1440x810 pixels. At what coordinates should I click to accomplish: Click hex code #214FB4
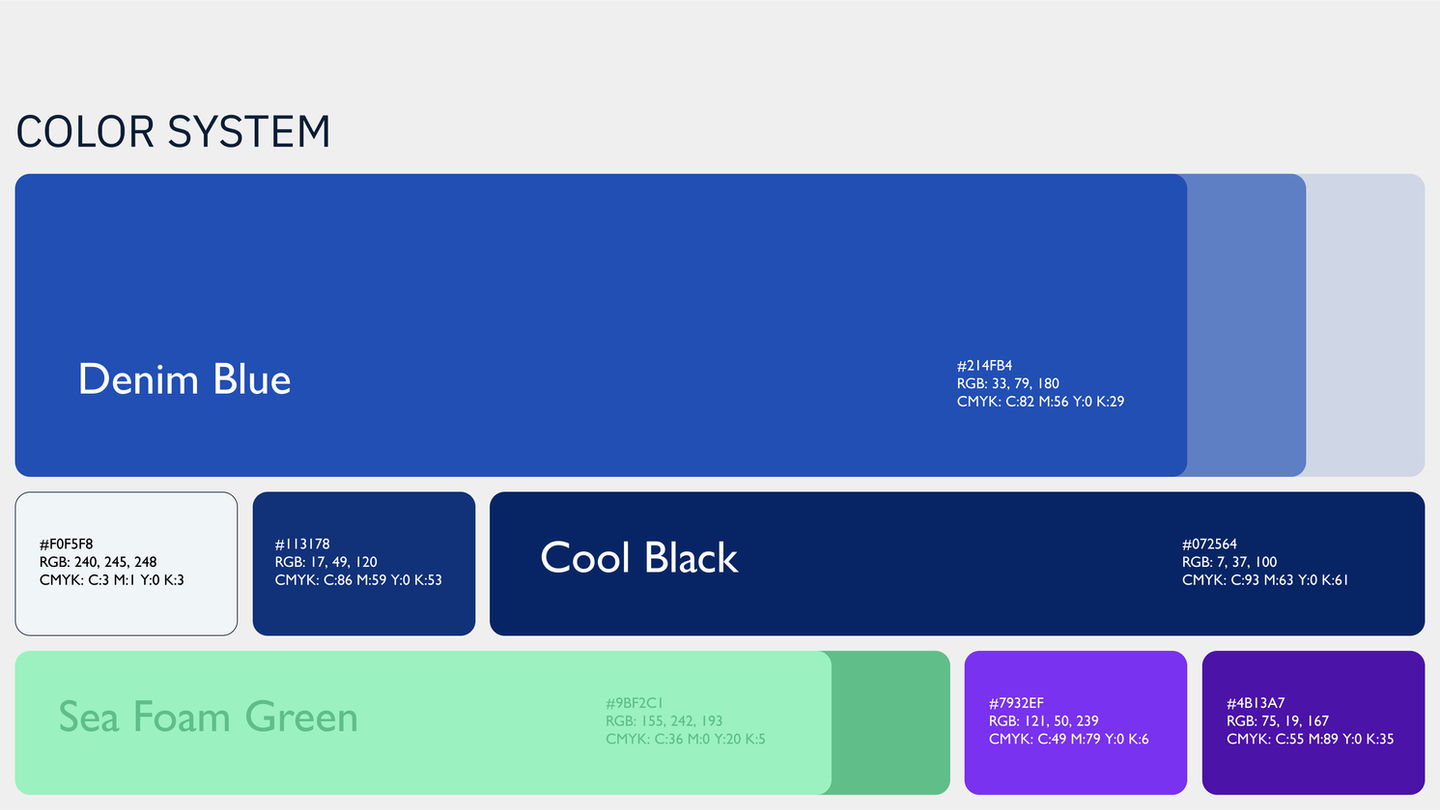click(x=984, y=366)
